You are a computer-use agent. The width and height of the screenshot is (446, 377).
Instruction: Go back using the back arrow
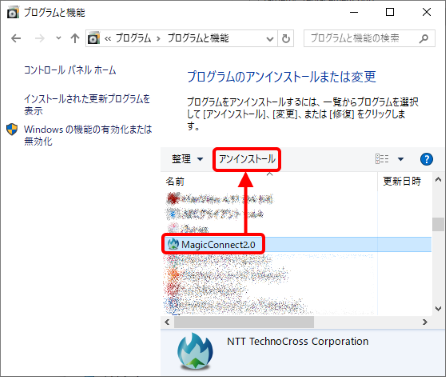[x=16, y=38]
